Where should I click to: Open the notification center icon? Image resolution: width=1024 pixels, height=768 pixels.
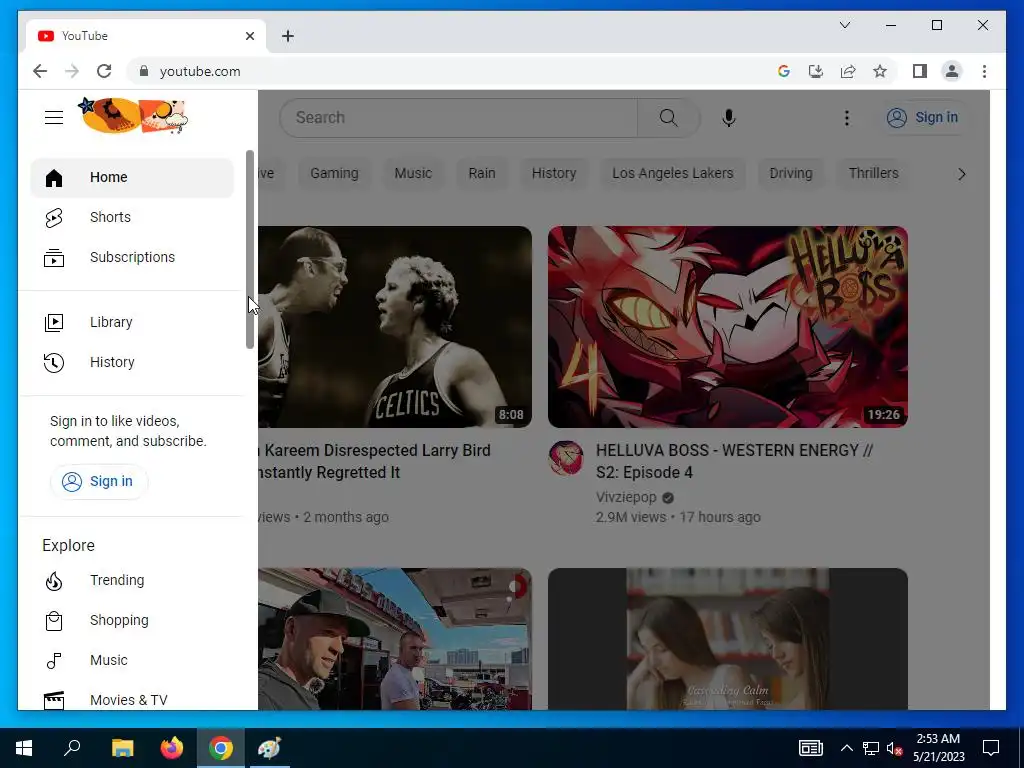[x=991, y=748]
